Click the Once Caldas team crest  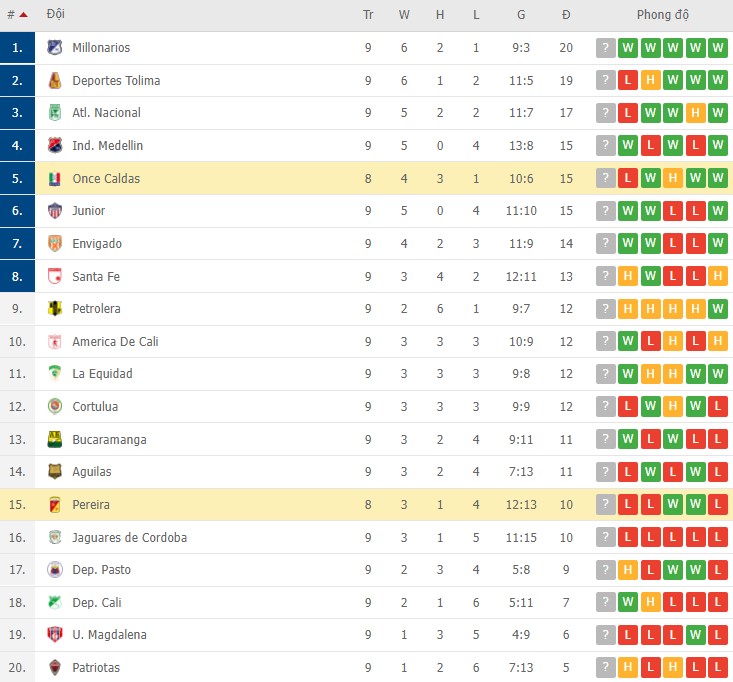pos(55,179)
